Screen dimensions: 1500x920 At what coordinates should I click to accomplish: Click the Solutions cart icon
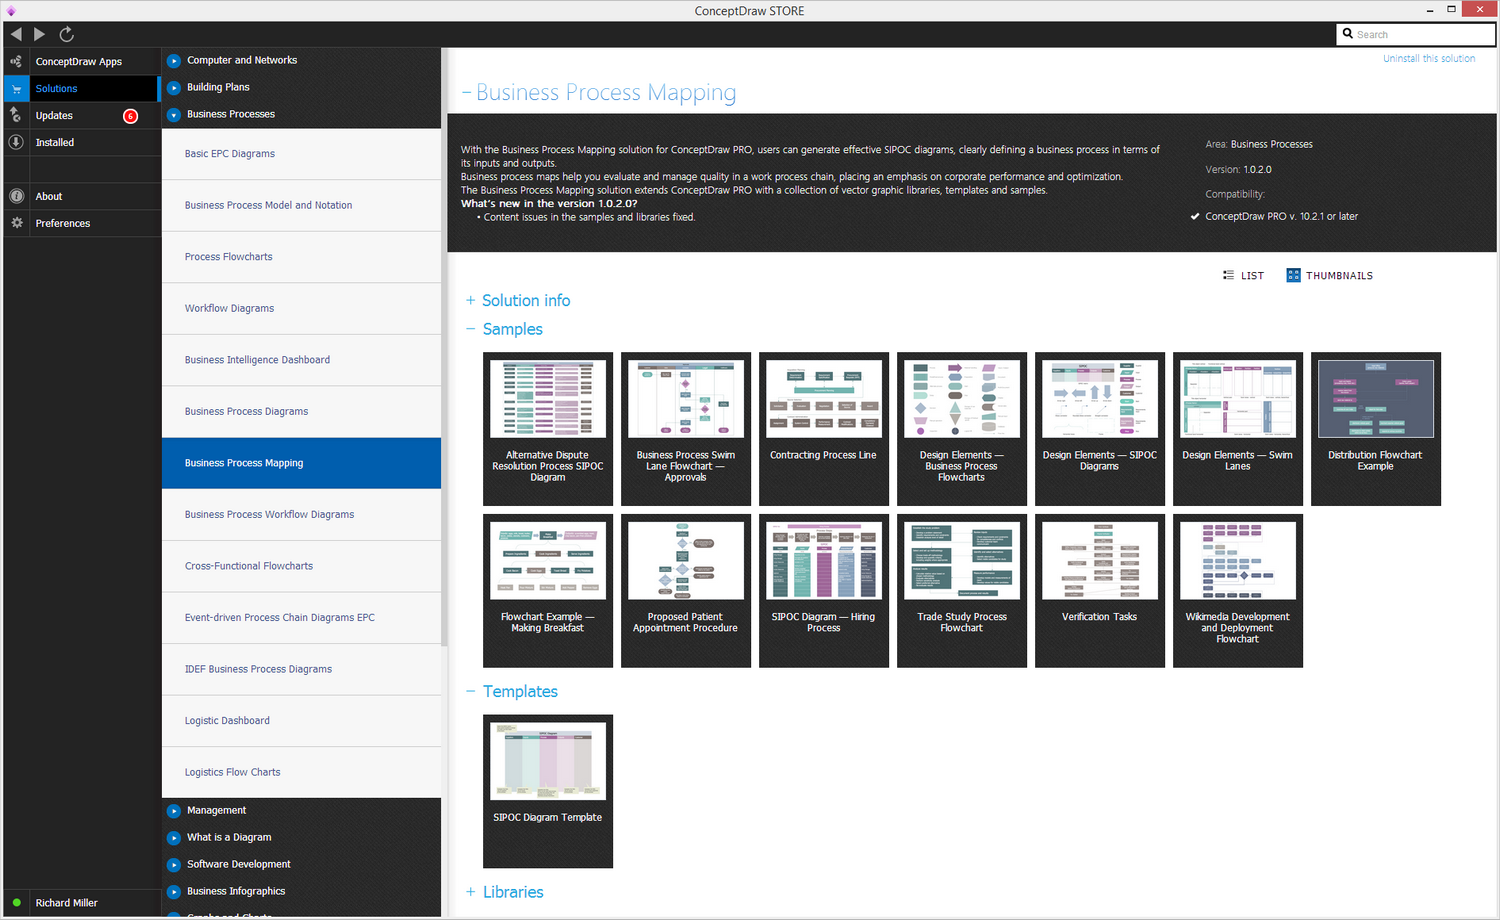(x=16, y=89)
